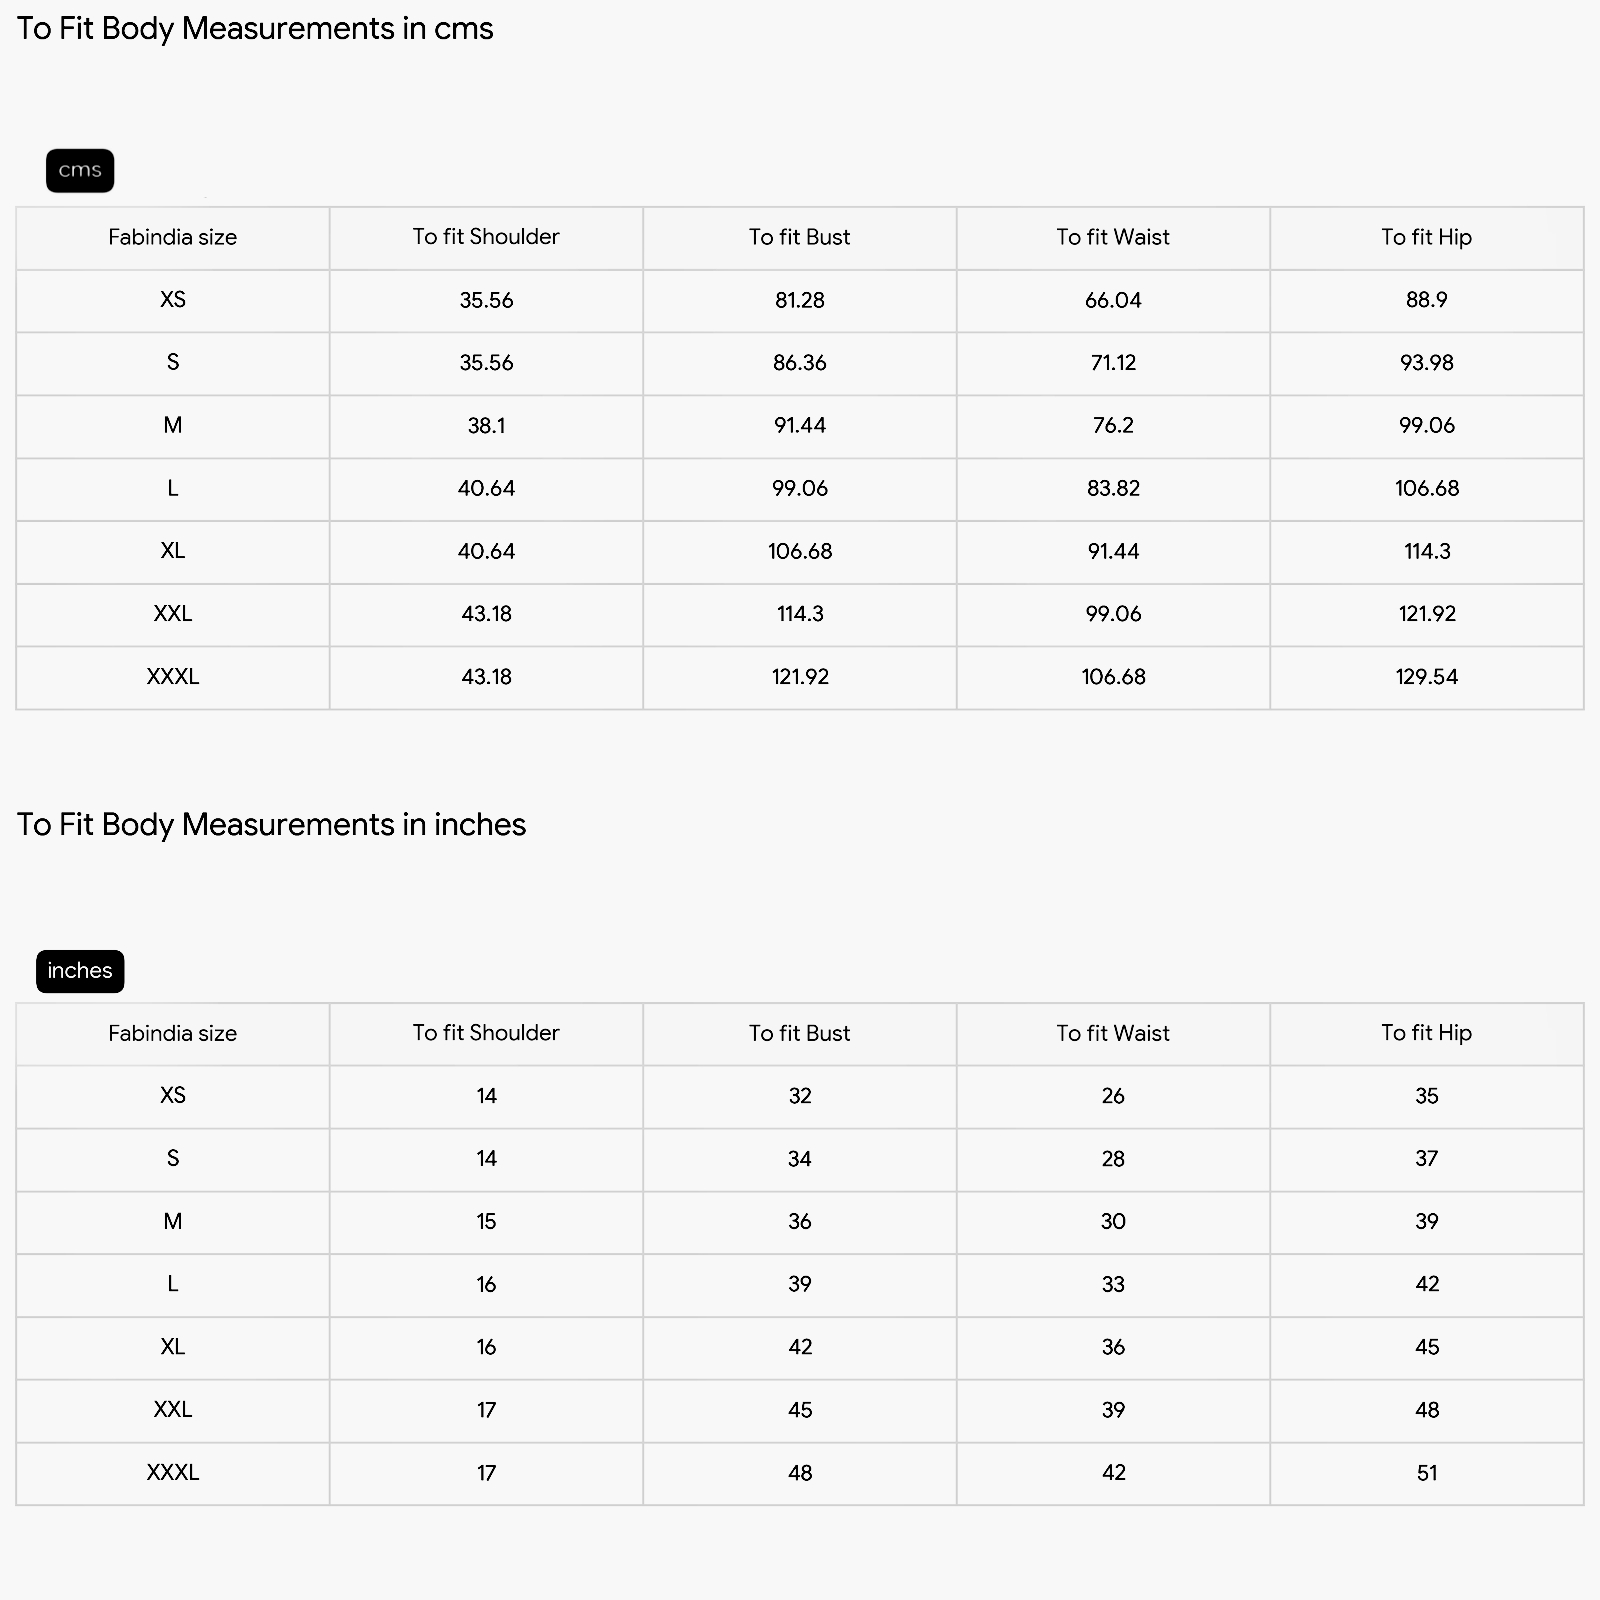Screen dimensions: 1600x1600
Task: Click the "To Fit Body Measurements in cms" heading
Action: pos(255,29)
